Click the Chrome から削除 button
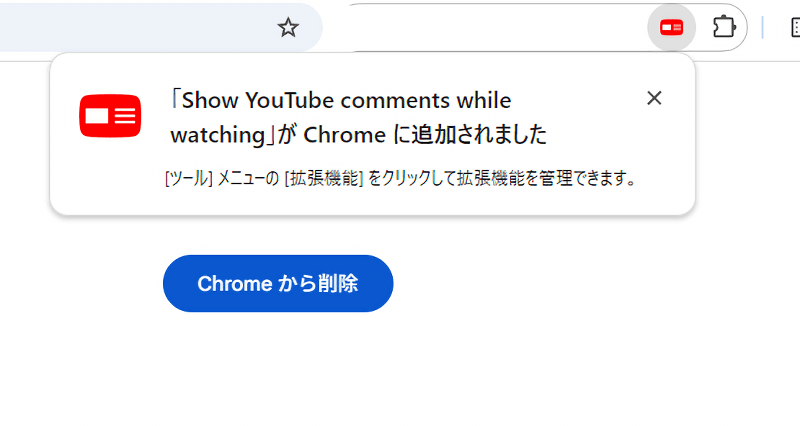Viewport: 800px width, 426px height. coord(278,283)
